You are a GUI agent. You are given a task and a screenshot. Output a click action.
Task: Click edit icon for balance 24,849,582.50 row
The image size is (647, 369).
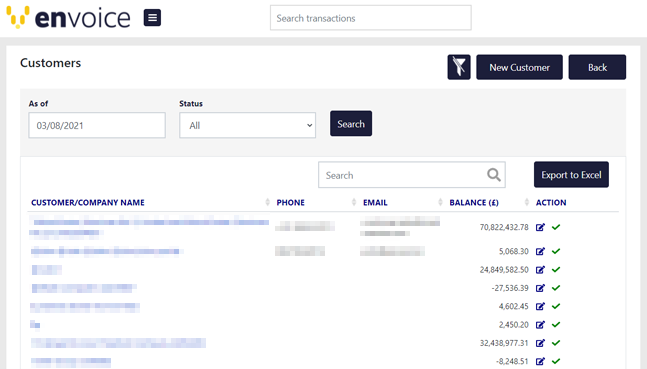pos(540,270)
